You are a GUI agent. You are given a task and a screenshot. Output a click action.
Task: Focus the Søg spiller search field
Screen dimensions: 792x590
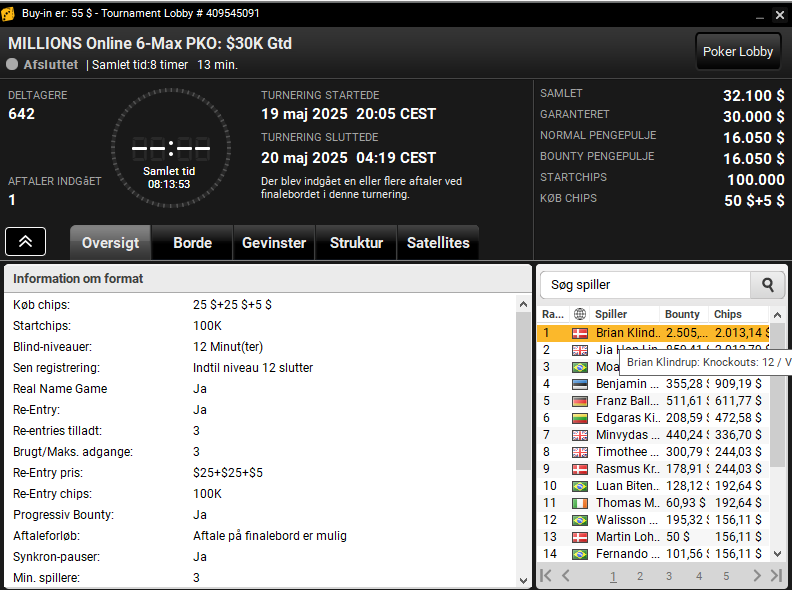(x=646, y=285)
